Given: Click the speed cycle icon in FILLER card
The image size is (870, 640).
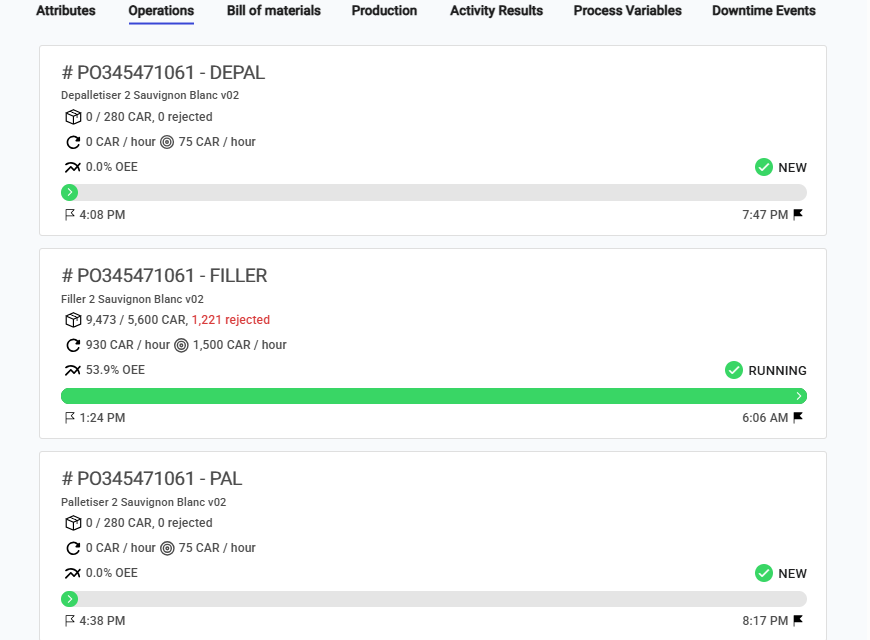Looking at the screenshot, I should [72, 345].
